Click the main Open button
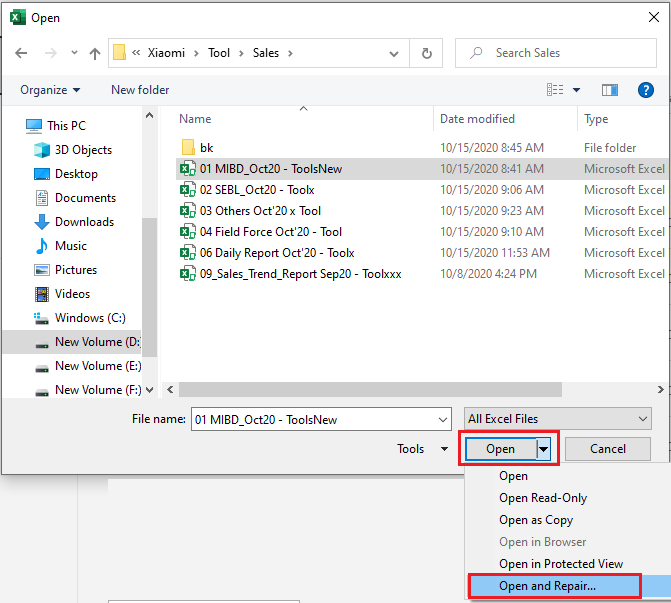The height and width of the screenshot is (603, 671). [500, 449]
